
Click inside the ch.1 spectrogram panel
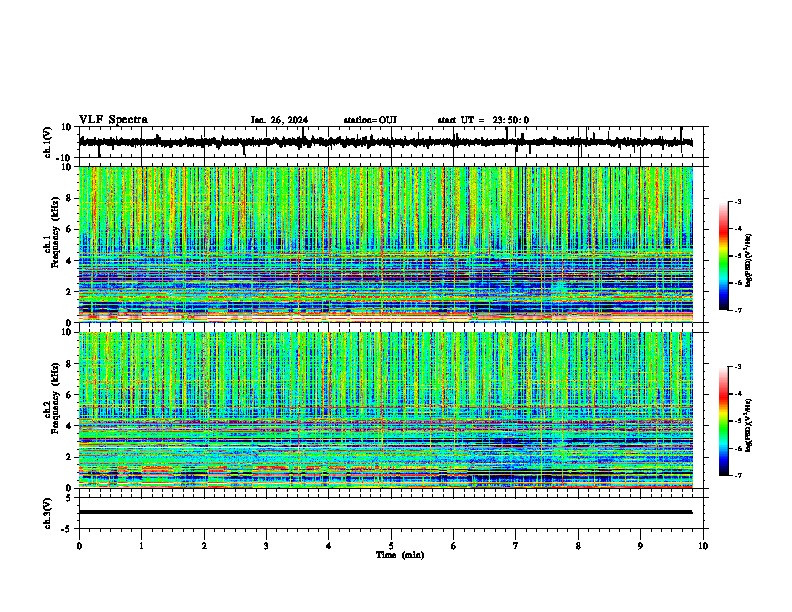385,244
